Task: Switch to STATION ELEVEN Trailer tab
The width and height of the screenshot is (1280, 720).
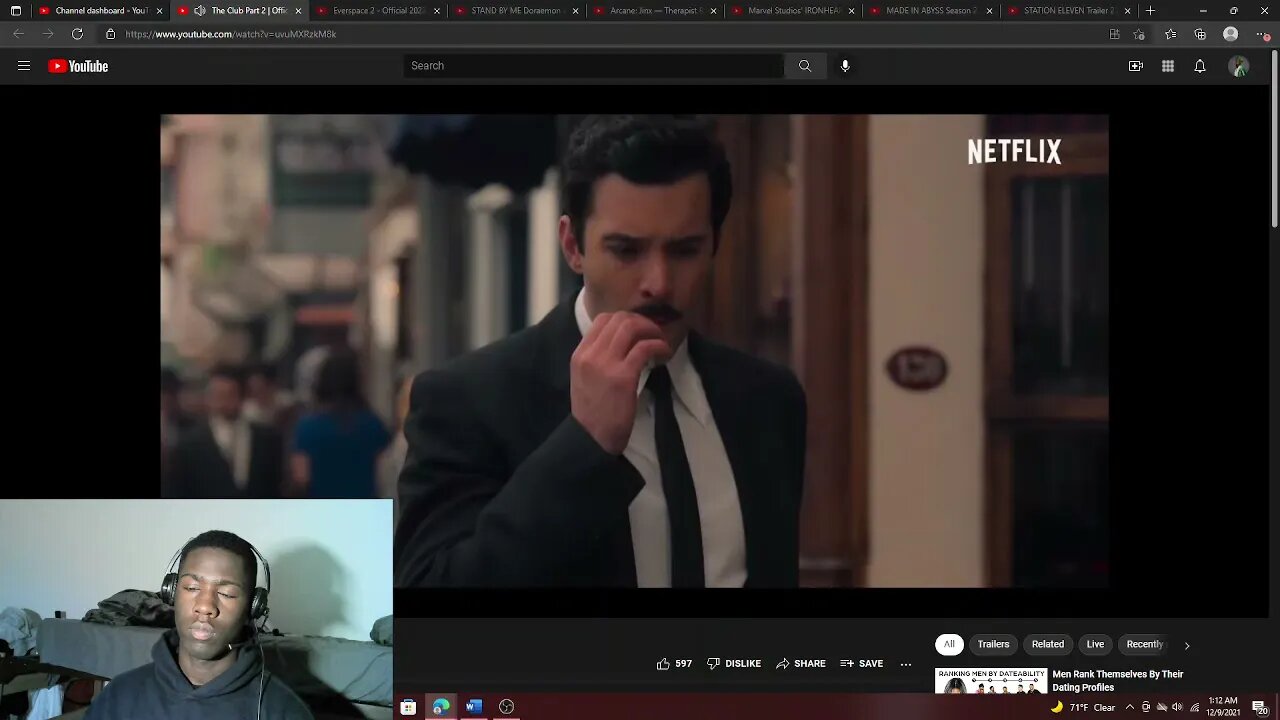Action: [x=1070, y=11]
